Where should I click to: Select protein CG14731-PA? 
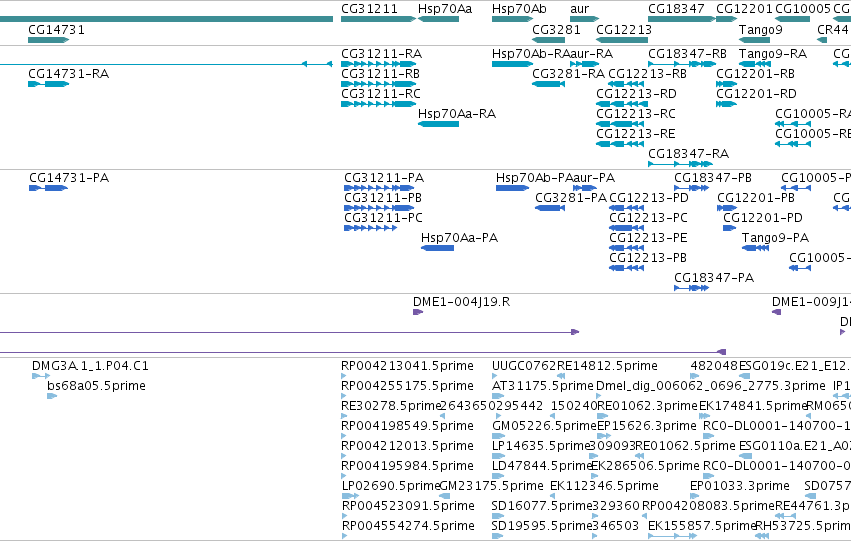tap(48, 188)
